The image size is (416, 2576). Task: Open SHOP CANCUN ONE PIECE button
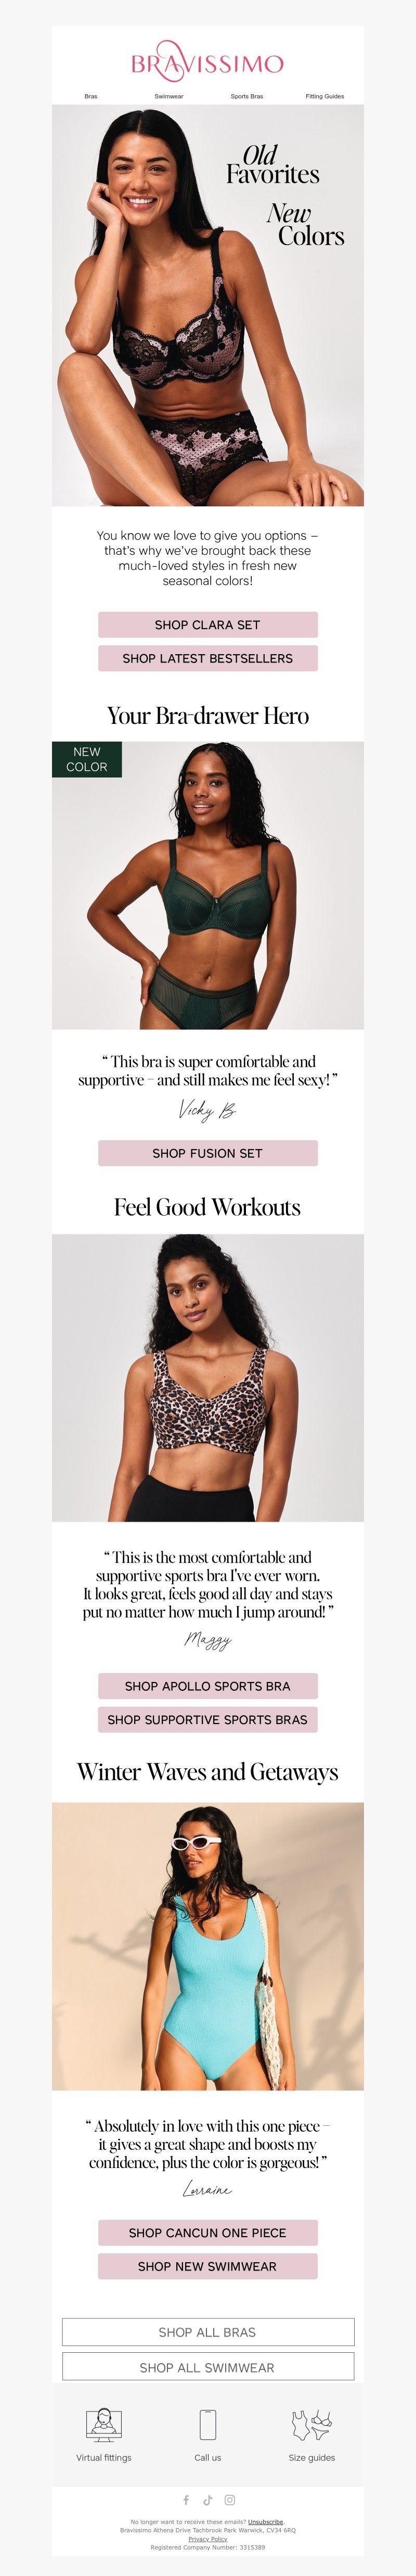[208, 2232]
